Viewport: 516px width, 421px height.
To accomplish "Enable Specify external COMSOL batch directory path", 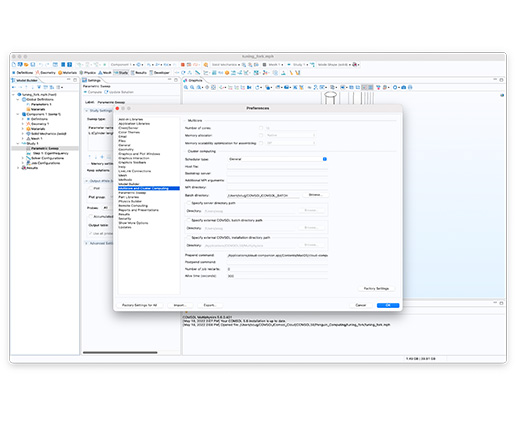I will [189, 220].
